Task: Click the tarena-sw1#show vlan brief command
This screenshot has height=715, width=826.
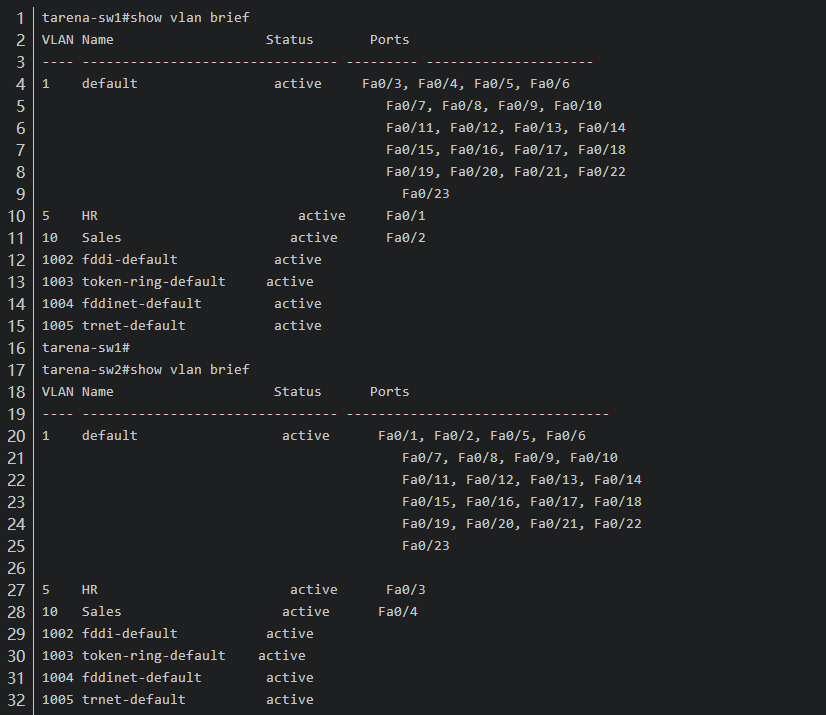Action: point(146,18)
